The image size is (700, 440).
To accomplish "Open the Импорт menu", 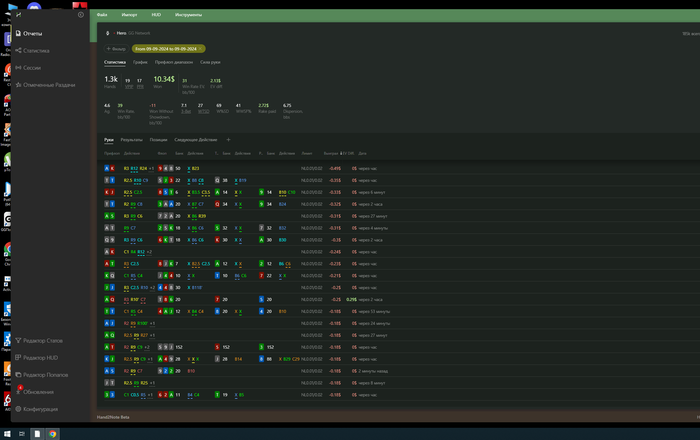I will point(129,15).
